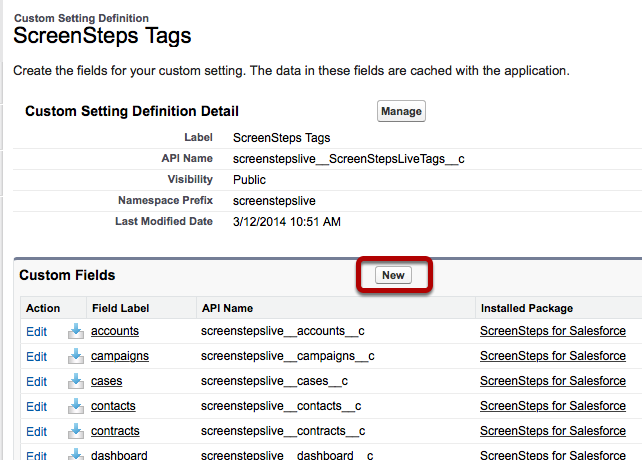
Task: Click the download icon in contacts row
Action: point(76,406)
